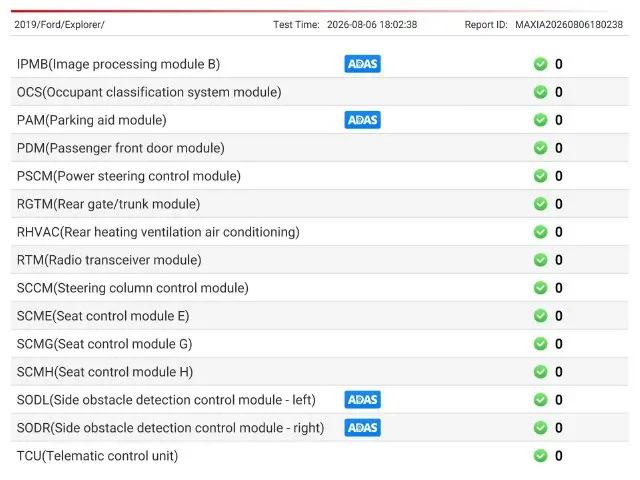Viewport: 640px width, 480px height.
Task: Click green check icon for SCCM row
Action: [x=540, y=288]
